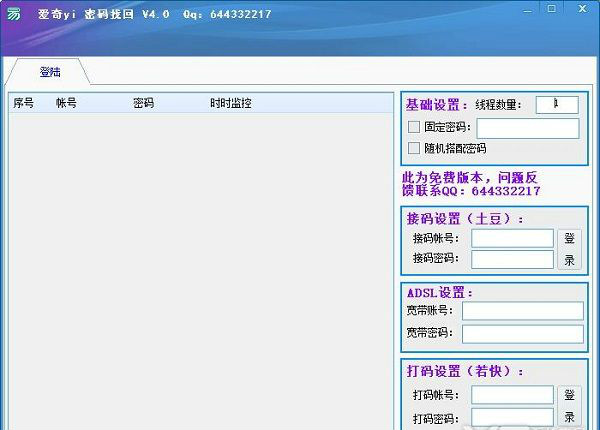Click the 基础设置 heading
600x430 pixels.
436,104
